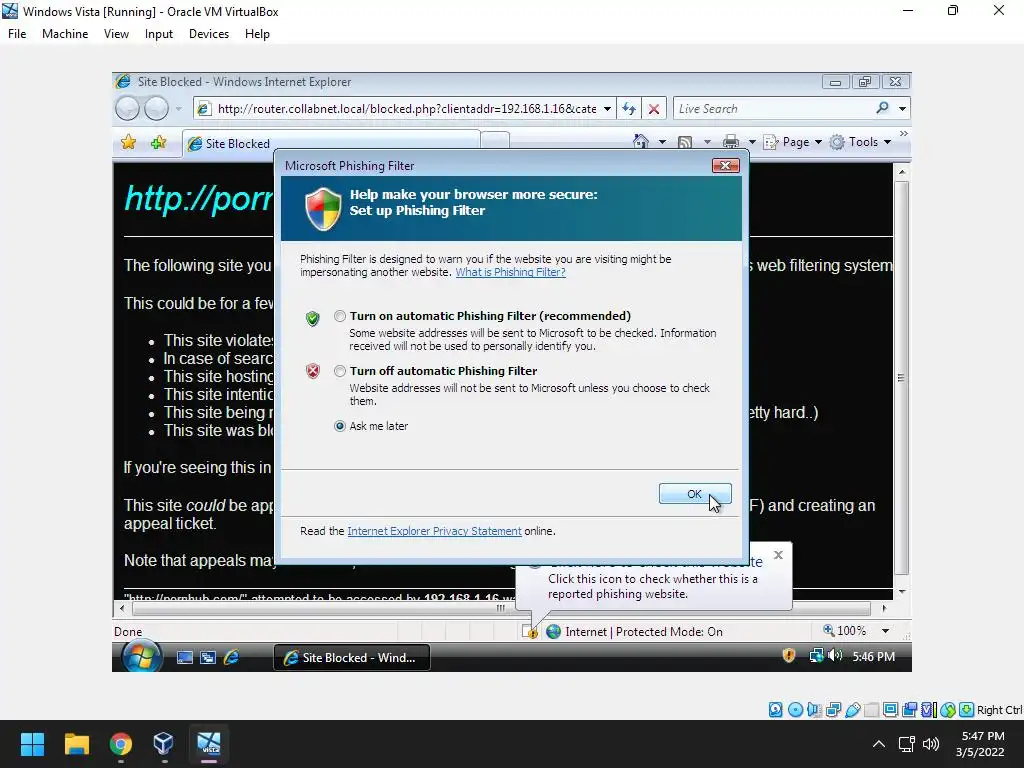Open the Tools menu in IE toolbar

click(x=860, y=142)
